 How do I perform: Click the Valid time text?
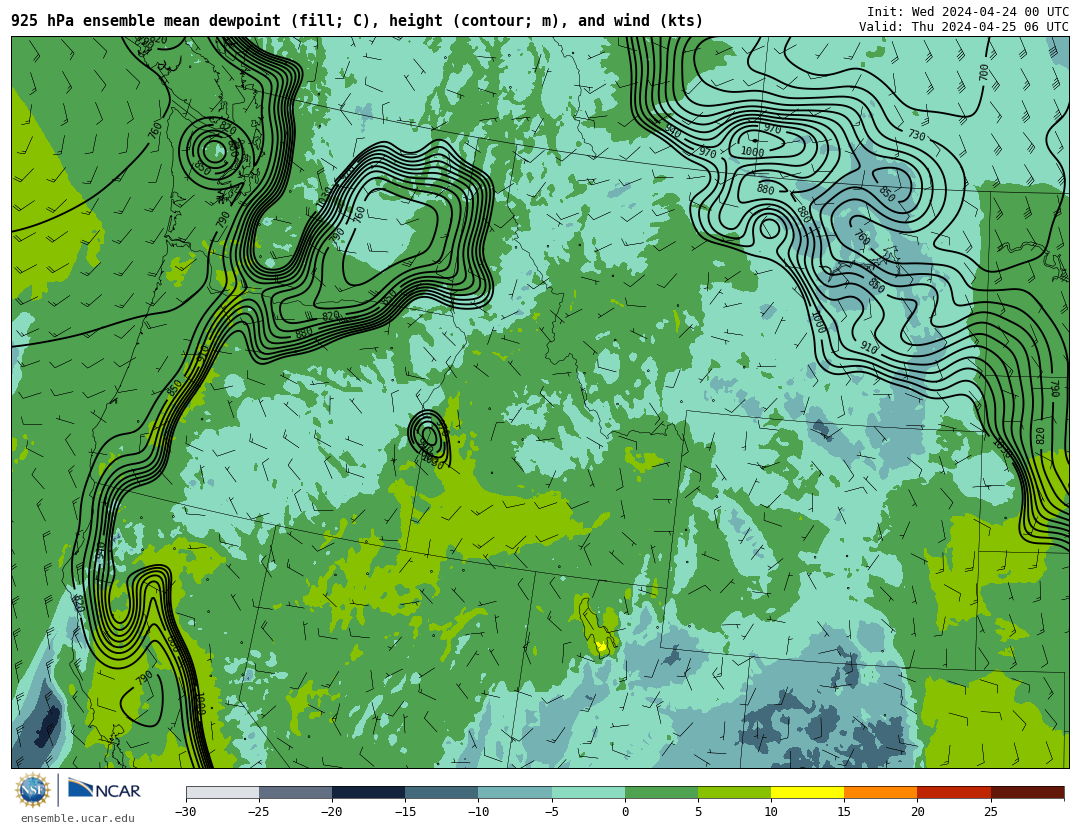click(964, 26)
